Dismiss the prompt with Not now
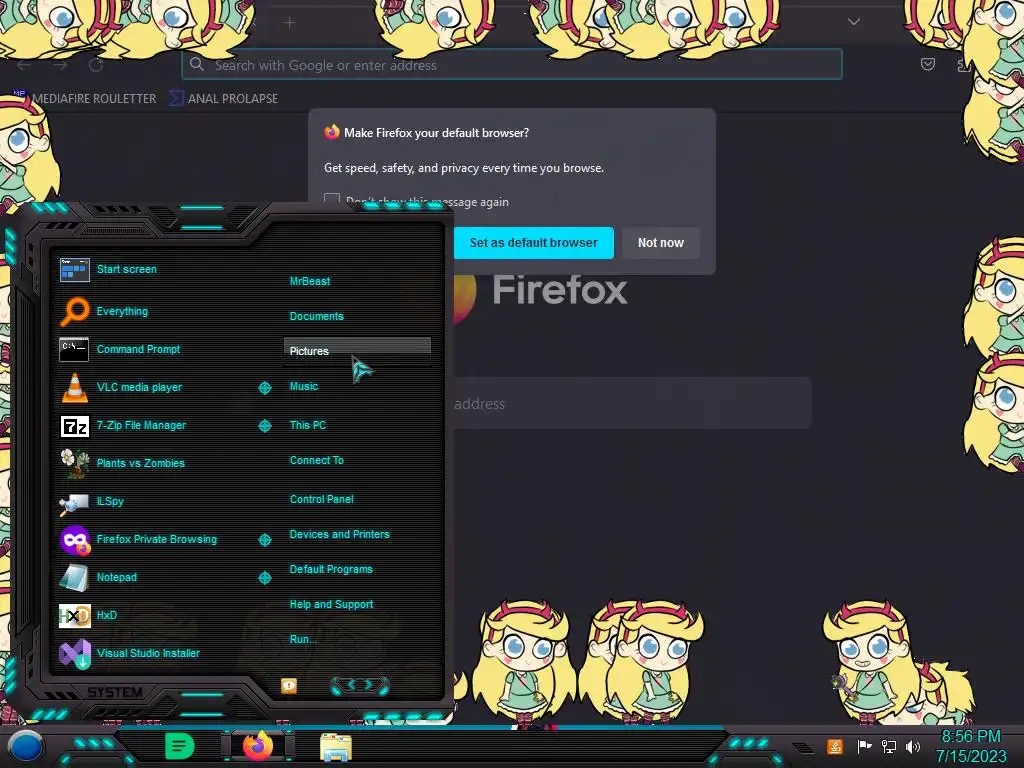Image resolution: width=1024 pixels, height=768 pixels. pyautogui.click(x=660, y=243)
